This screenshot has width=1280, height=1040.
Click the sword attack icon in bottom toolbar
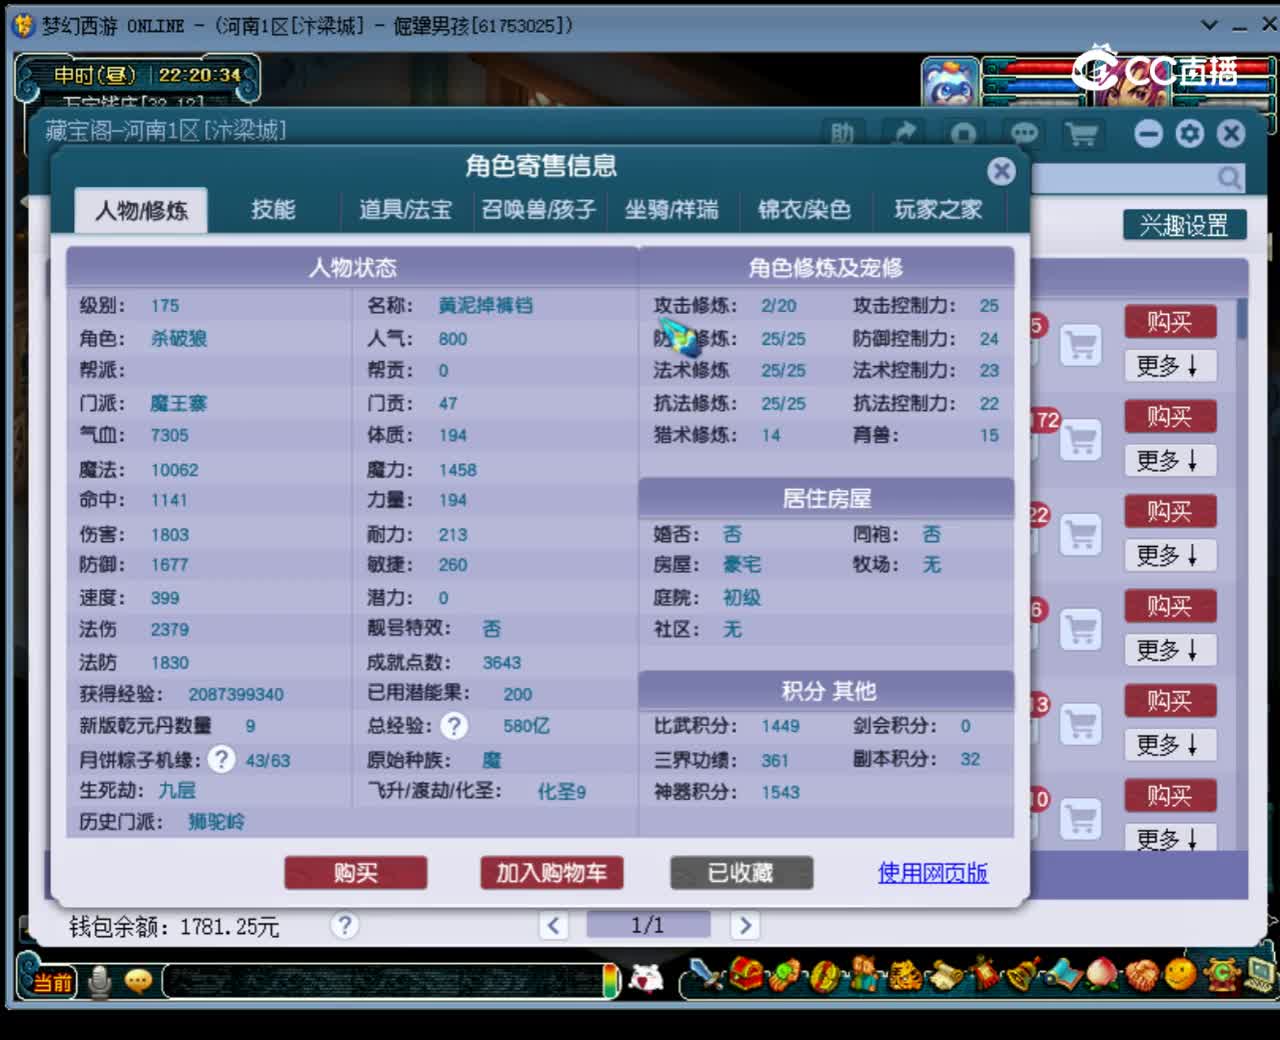[x=706, y=975]
